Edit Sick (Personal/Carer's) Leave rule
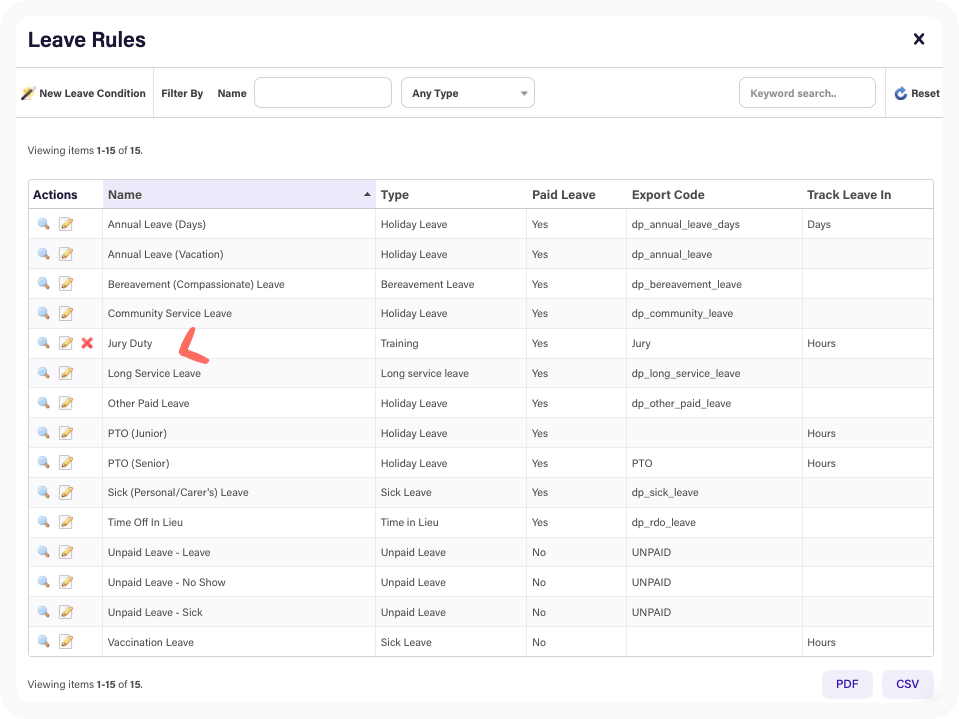The height and width of the screenshot is (719, 959). pos(66,492)
